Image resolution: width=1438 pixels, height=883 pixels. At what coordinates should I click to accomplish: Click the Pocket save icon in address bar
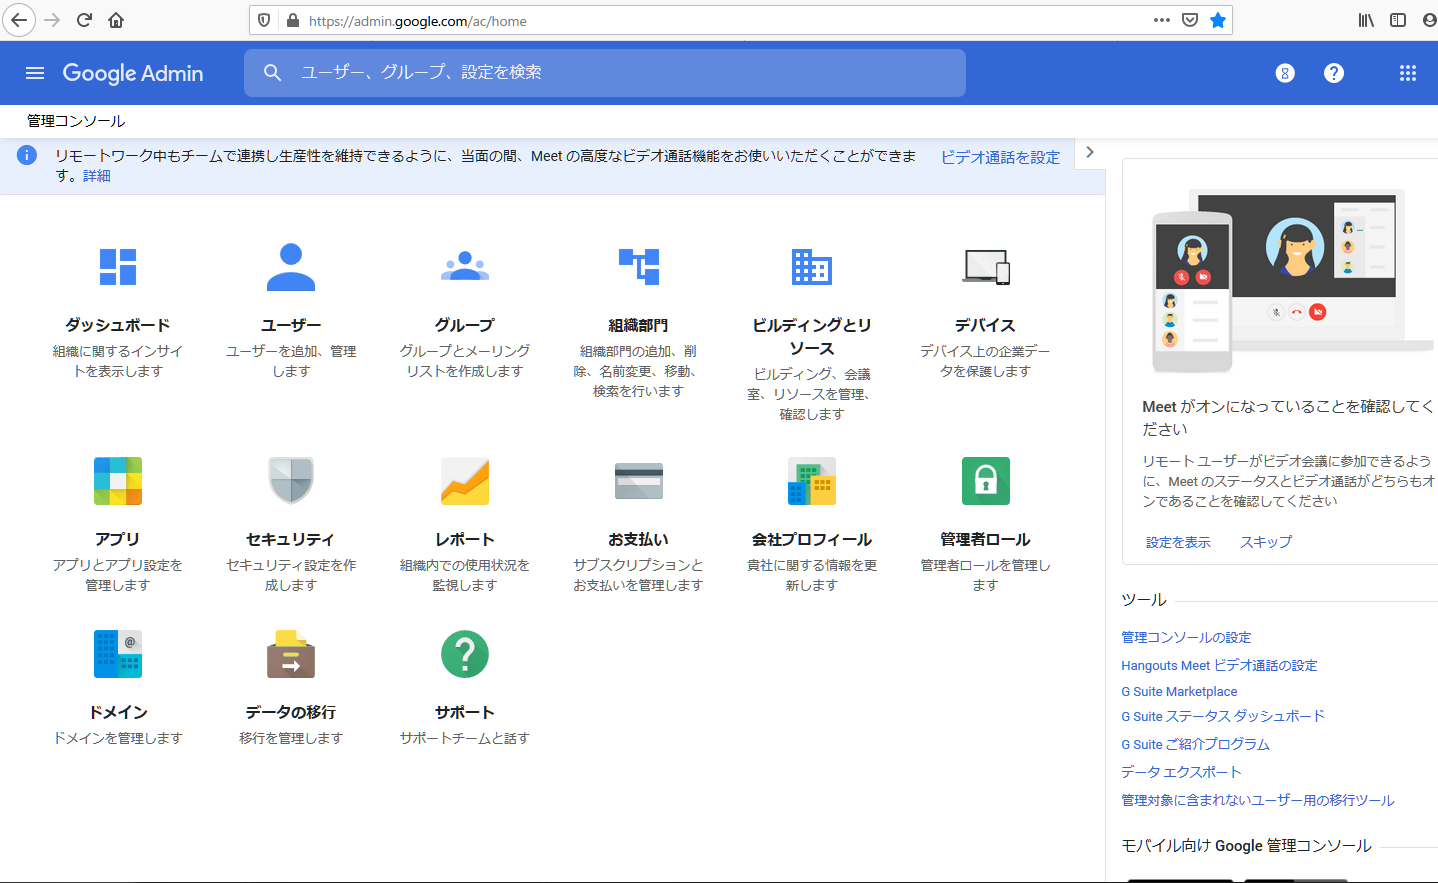pos(1190,20)
